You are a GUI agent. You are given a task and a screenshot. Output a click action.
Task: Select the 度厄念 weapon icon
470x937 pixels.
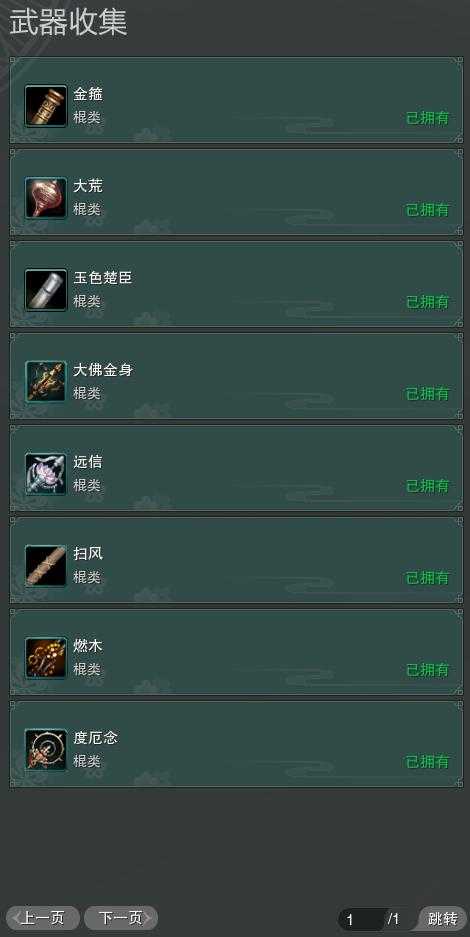[46, 750]
